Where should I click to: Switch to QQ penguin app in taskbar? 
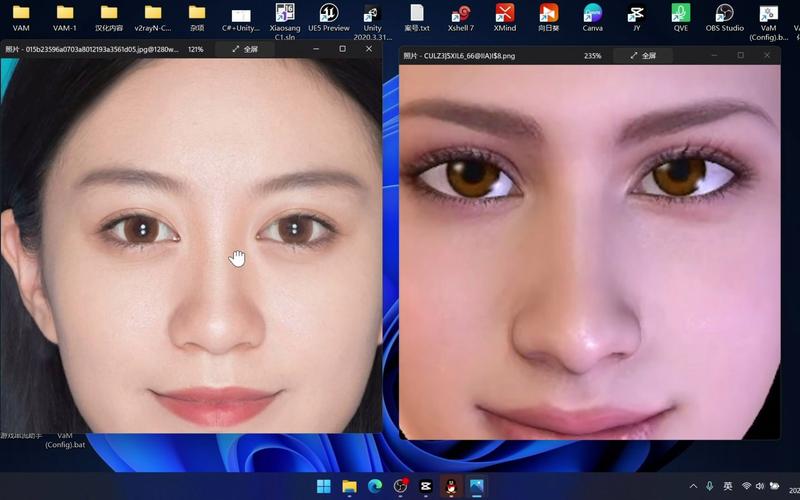point(452,487)
